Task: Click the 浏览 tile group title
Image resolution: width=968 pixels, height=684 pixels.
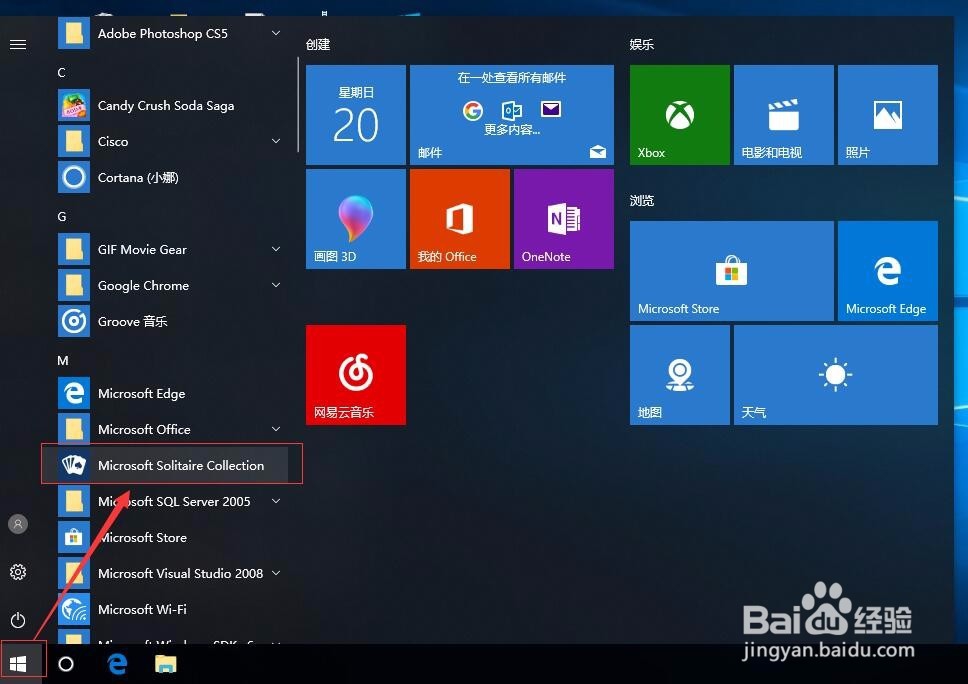Action: tap(642, 201)
